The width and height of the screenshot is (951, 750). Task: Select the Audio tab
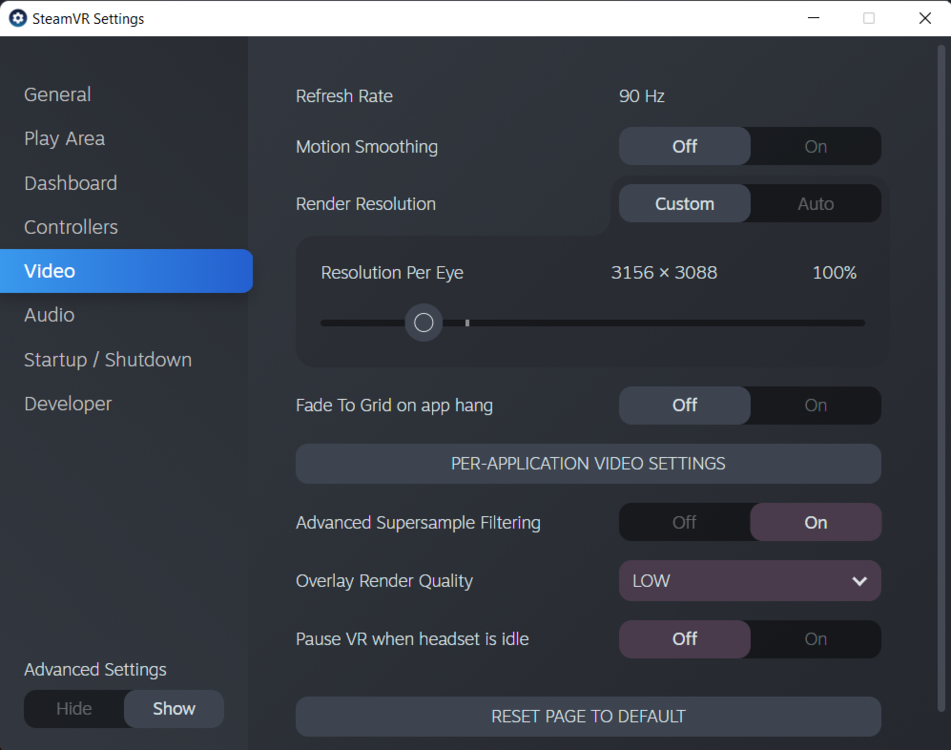tap(50, 315)
